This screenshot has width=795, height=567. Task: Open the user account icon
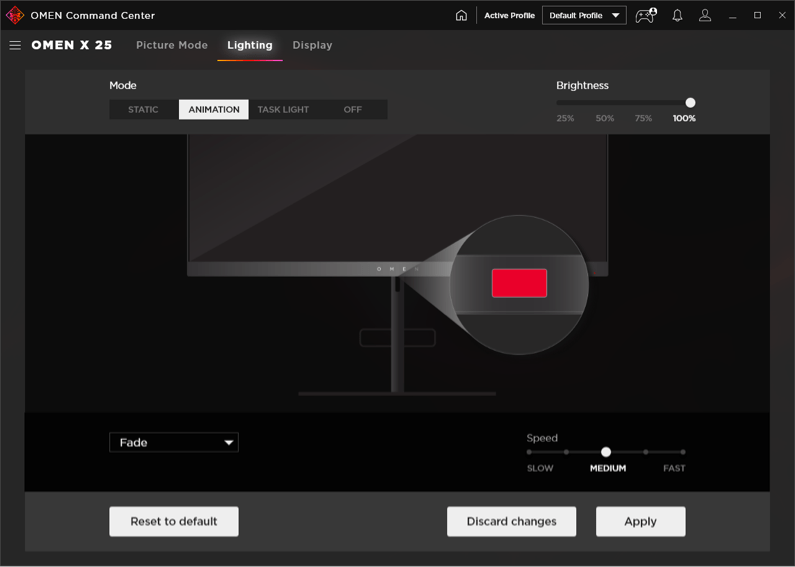click(x=705, y=15)
